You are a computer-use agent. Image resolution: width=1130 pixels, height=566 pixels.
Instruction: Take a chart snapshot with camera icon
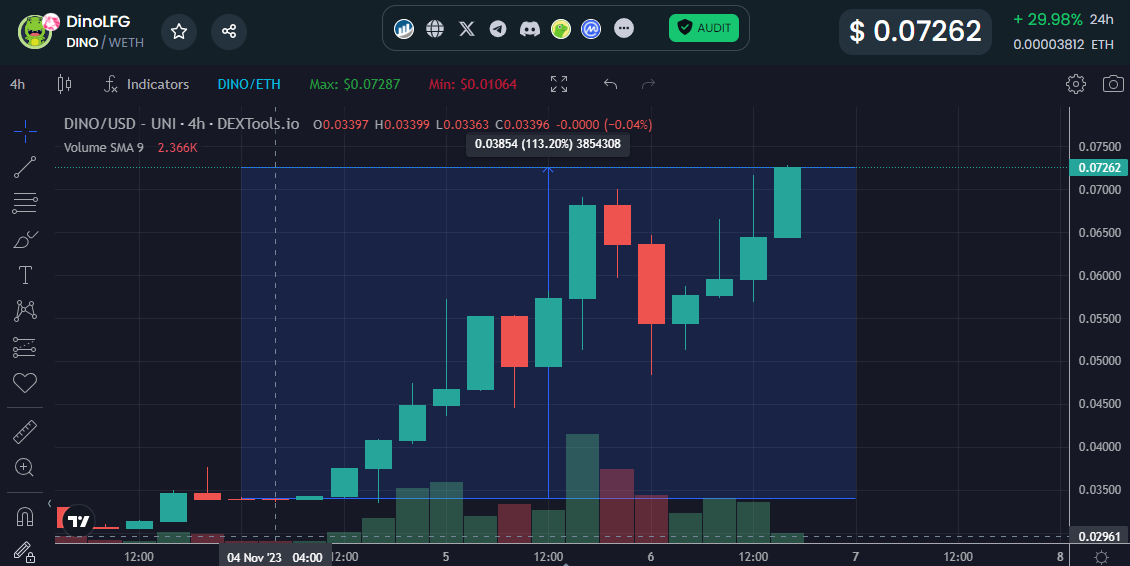(x=1113, y=84)
